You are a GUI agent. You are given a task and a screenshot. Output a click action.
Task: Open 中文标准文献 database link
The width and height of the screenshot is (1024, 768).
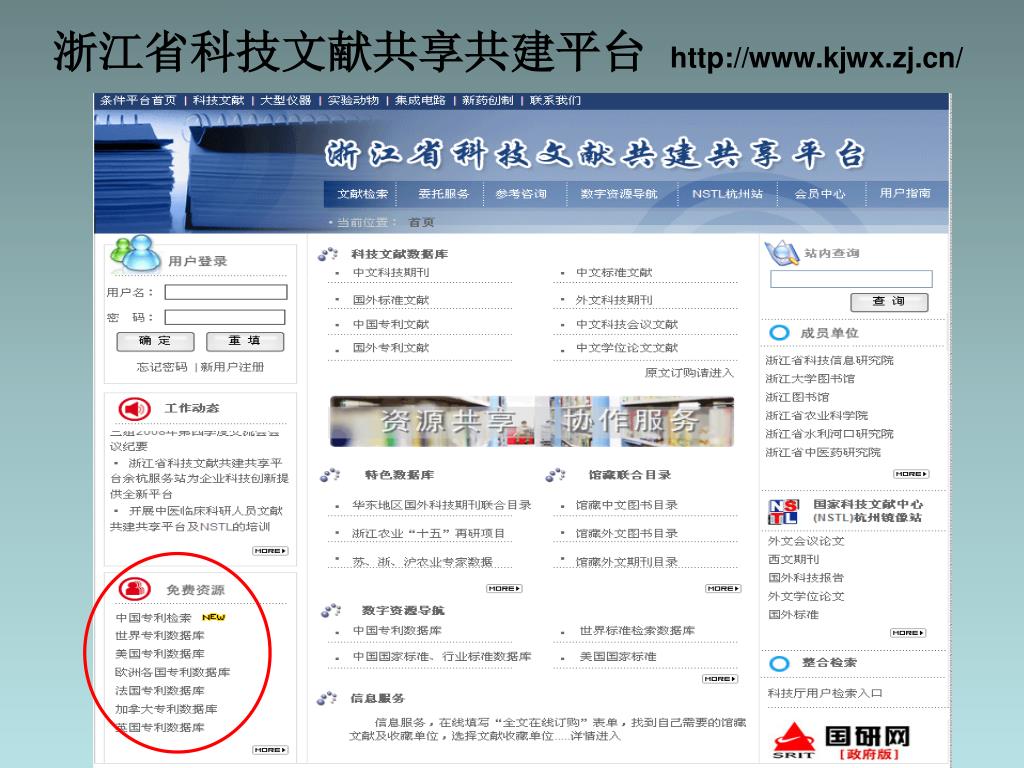(x=614, y=272)
